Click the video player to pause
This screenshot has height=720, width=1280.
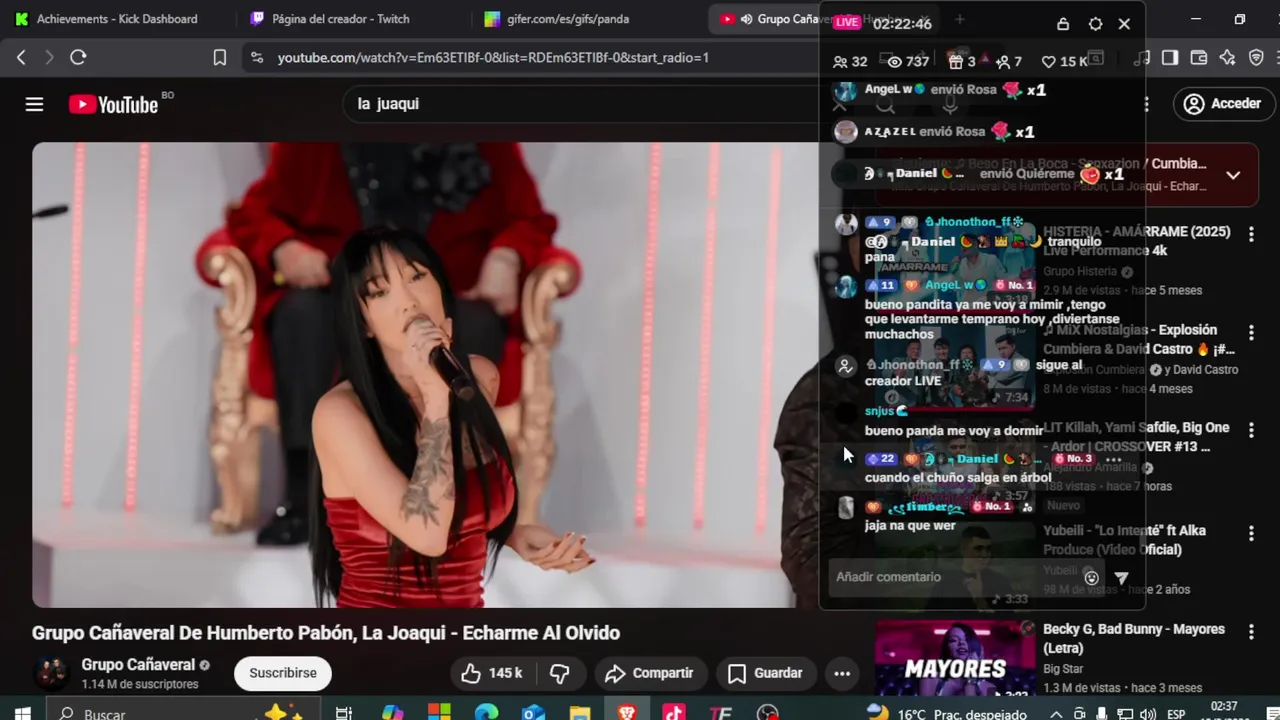pos(425,375)
